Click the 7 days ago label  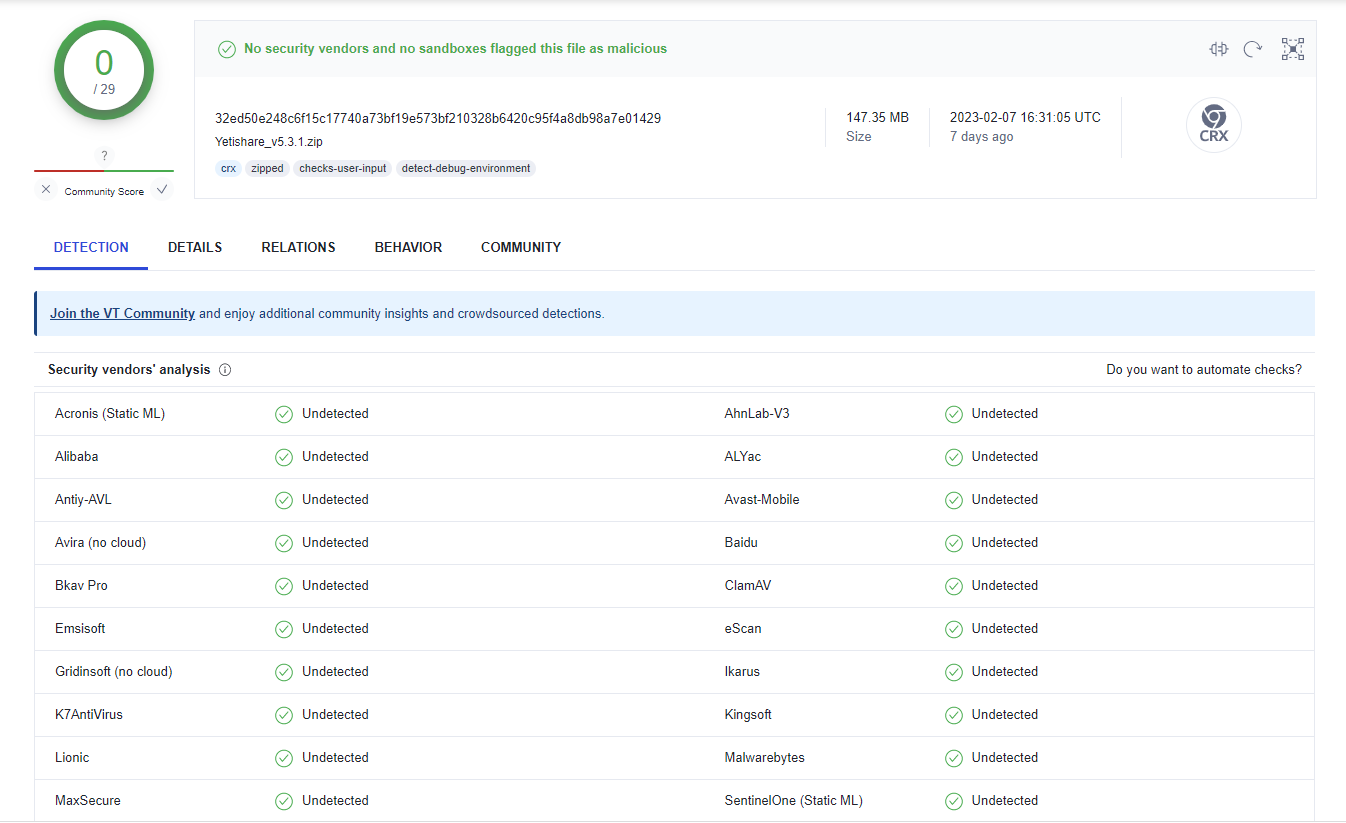(981, 136)
